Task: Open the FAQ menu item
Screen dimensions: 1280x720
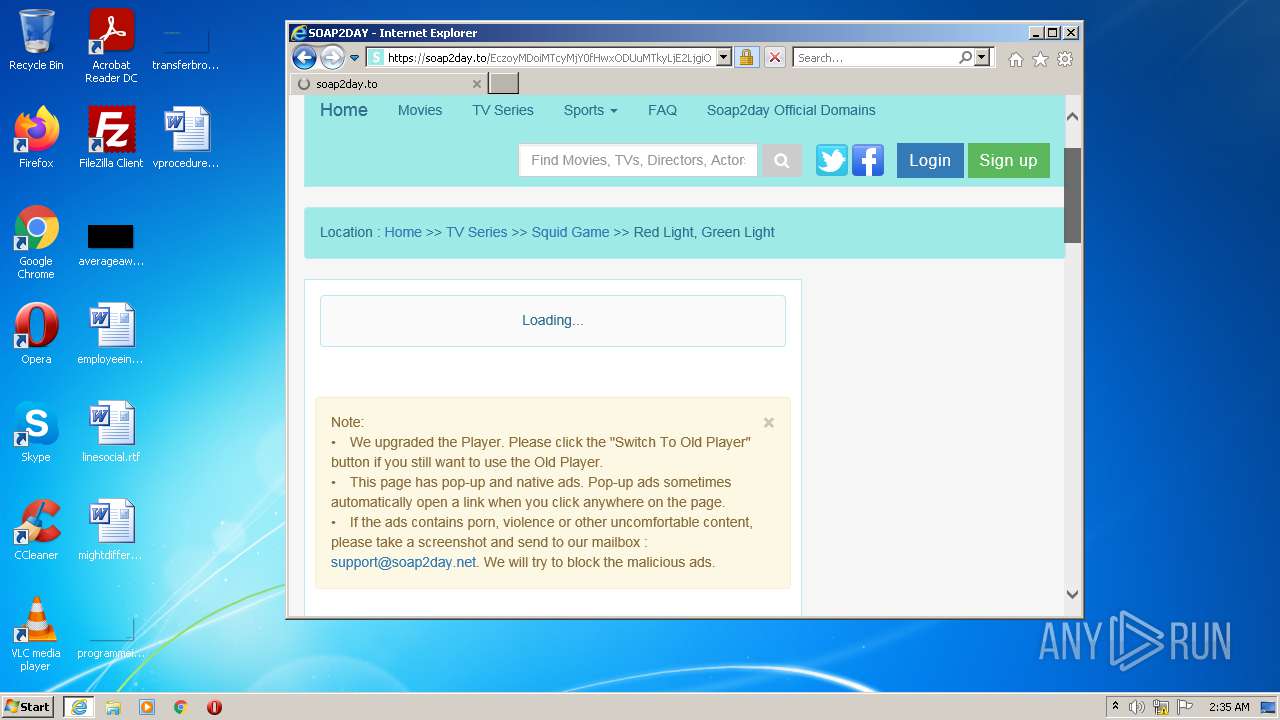Action: (x=662, y=110)
